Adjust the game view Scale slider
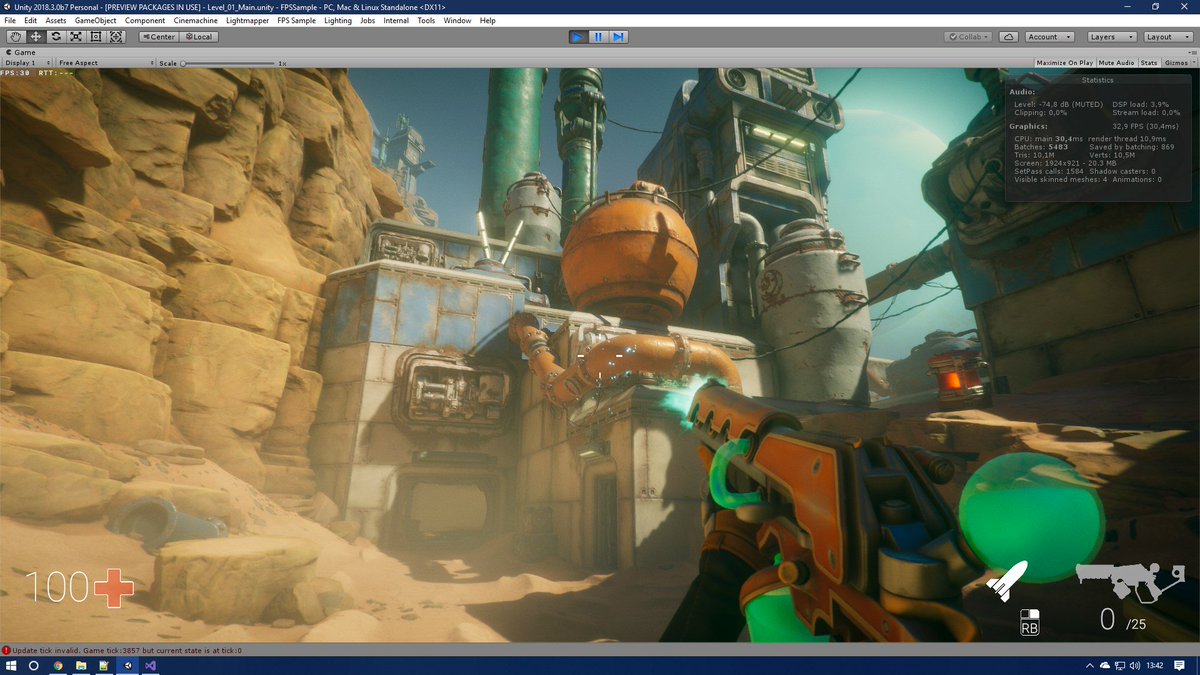1200x675 pixels. (x=228, y=63)
